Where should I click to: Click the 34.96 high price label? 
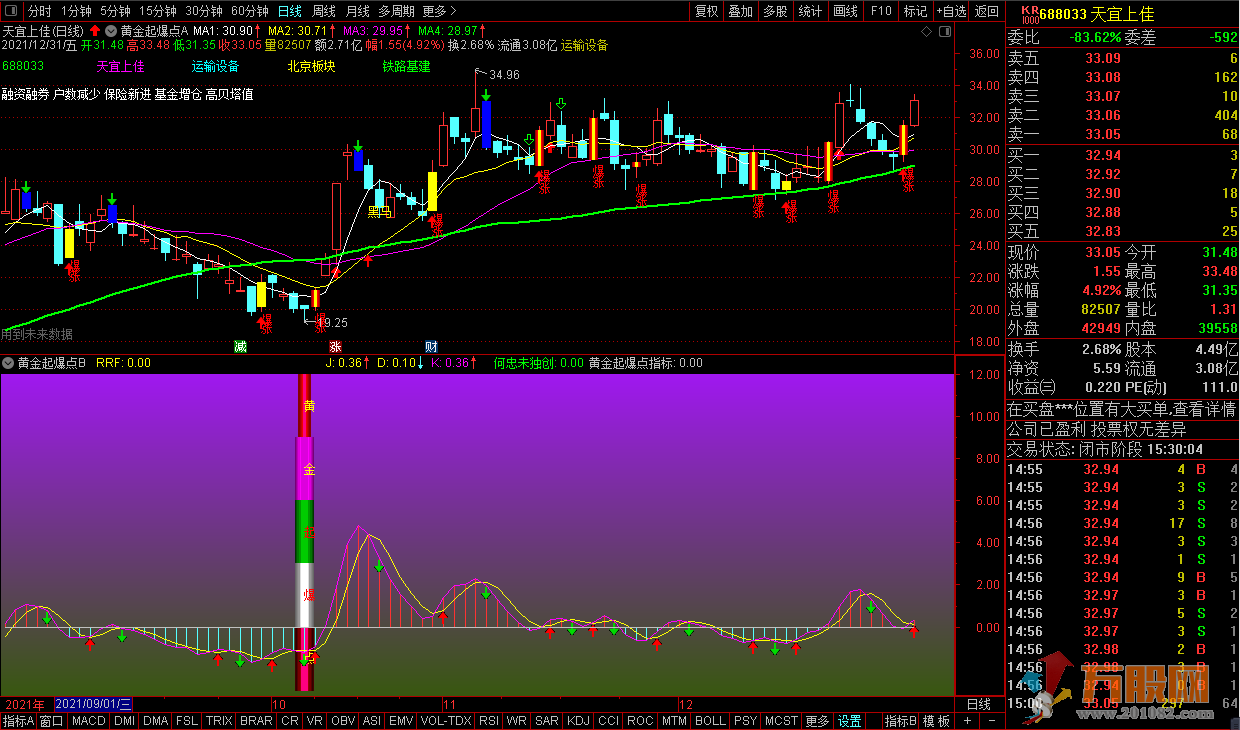pyautogui.click(x=504, y=74)
